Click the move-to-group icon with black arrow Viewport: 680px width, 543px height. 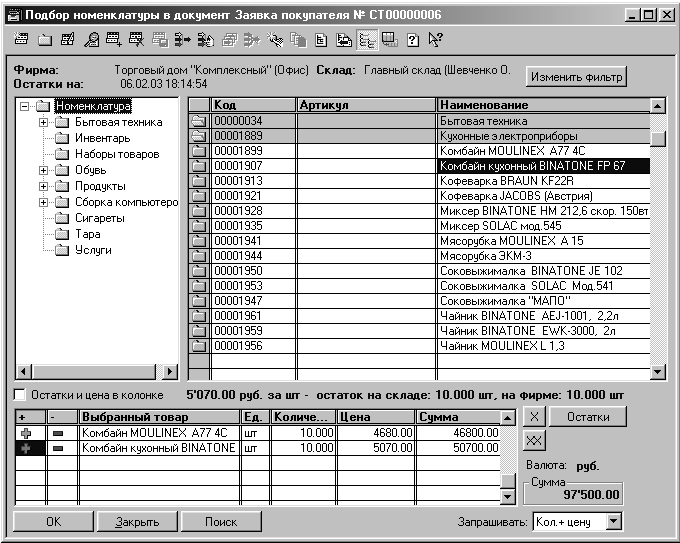click(183, 40)
